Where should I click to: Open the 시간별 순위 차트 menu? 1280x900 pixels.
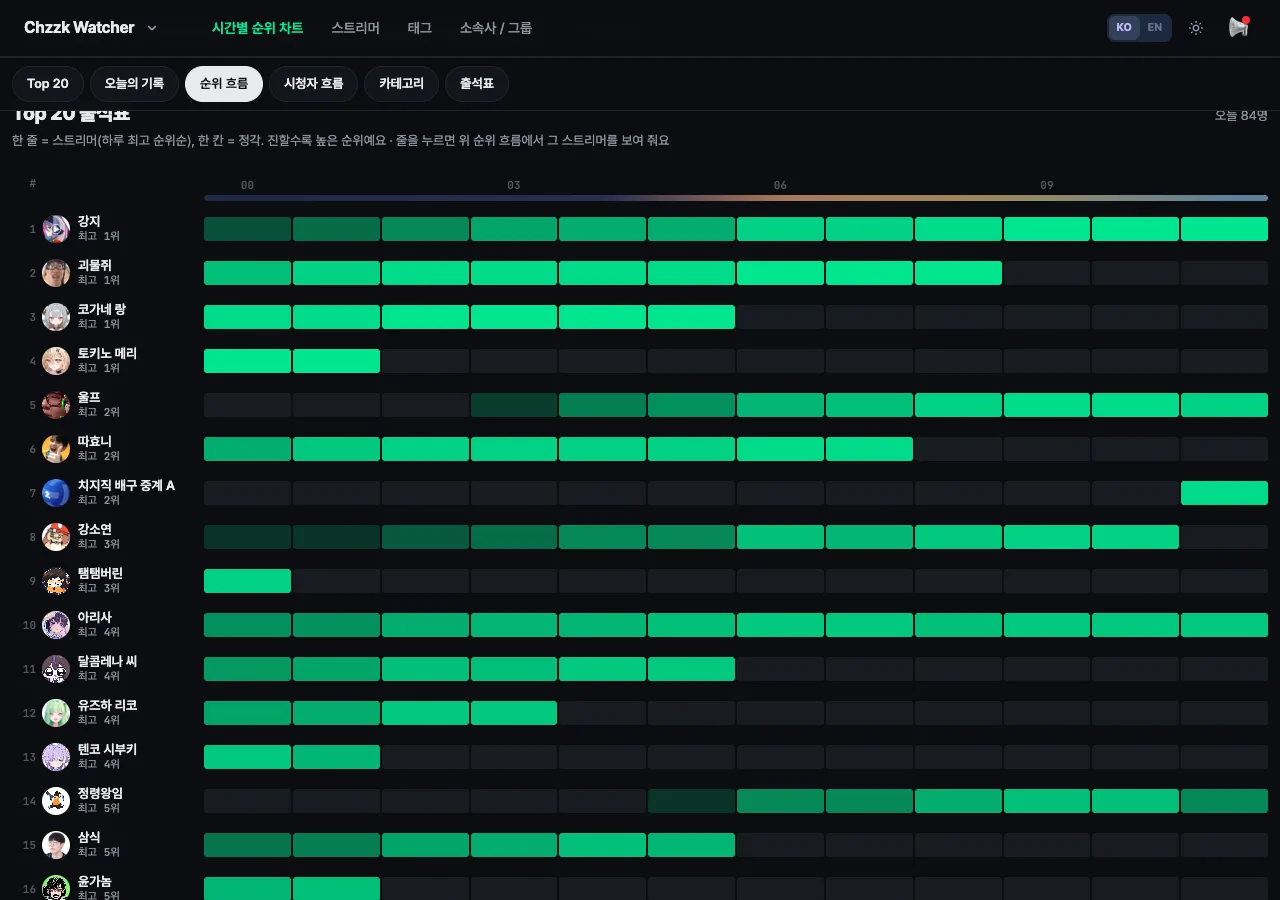(257, 28)
